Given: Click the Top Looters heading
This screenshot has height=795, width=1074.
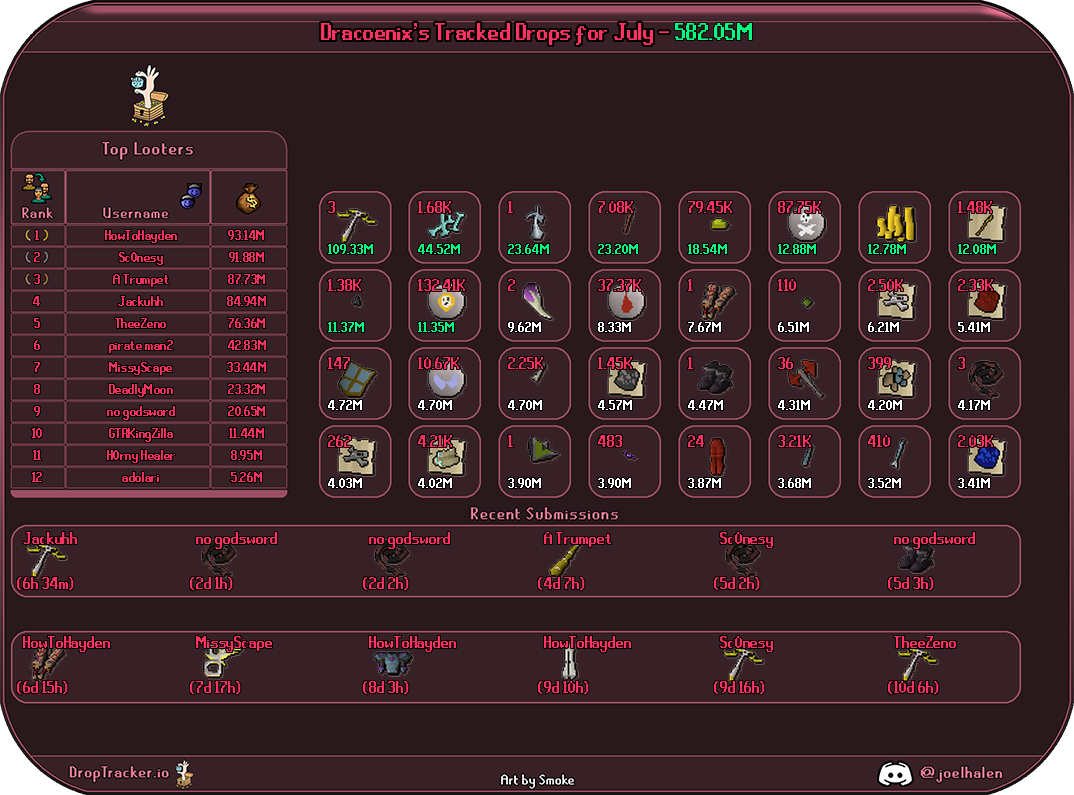Looking at the screenshot, I should click(x=147, y=149).
